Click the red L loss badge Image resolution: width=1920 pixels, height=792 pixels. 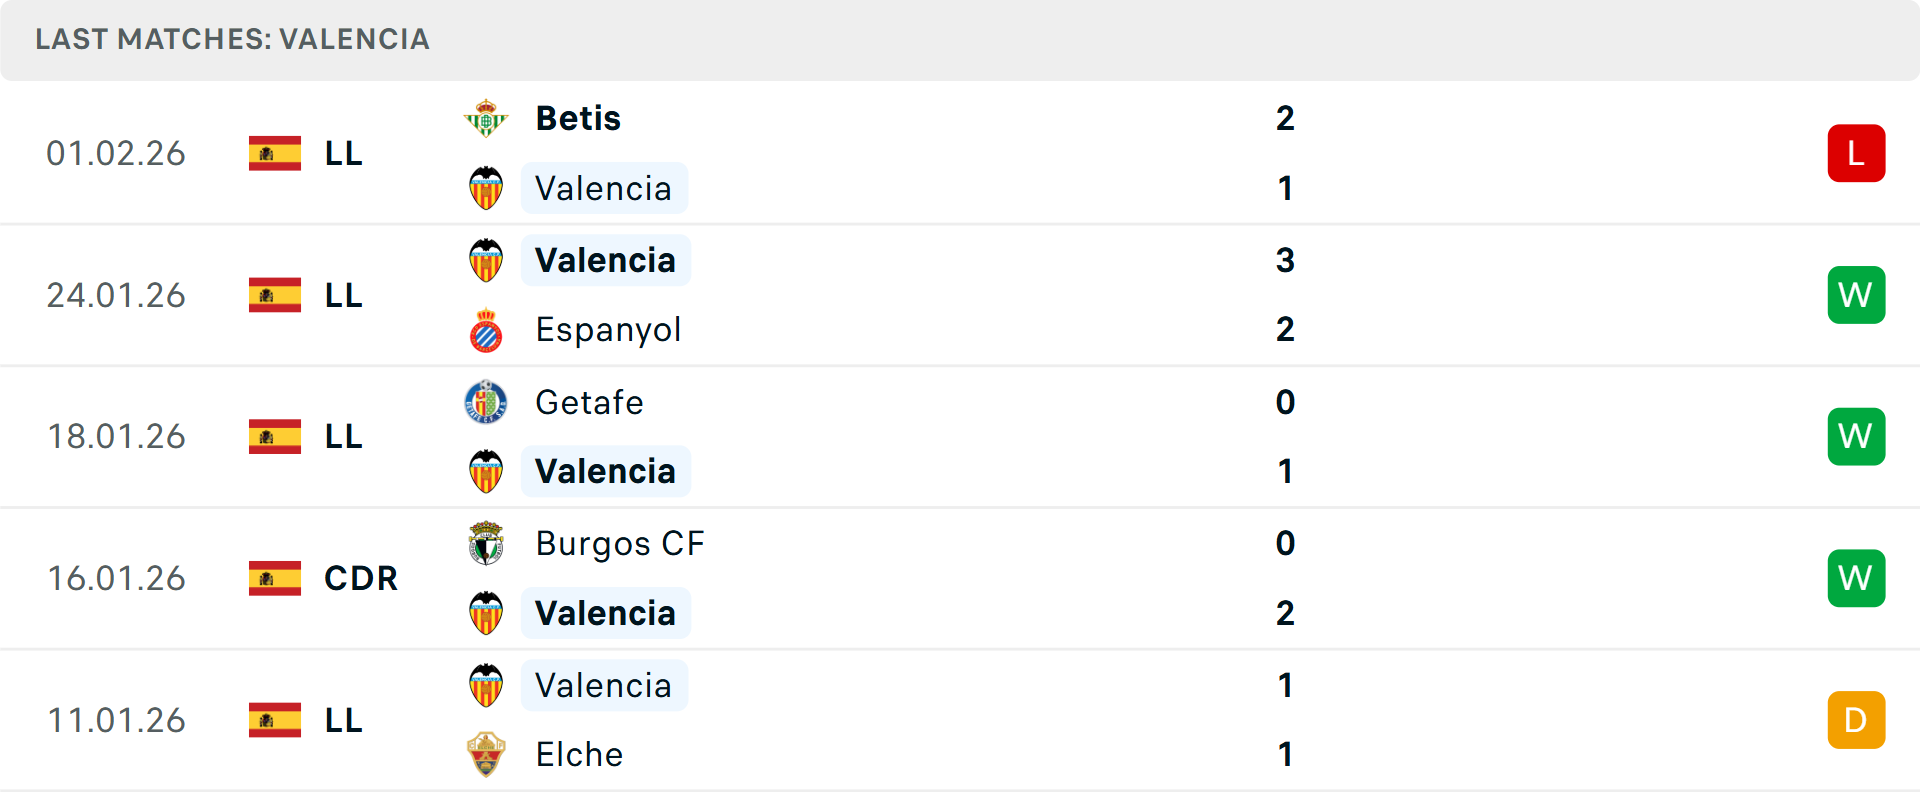tap(1856, 154)
